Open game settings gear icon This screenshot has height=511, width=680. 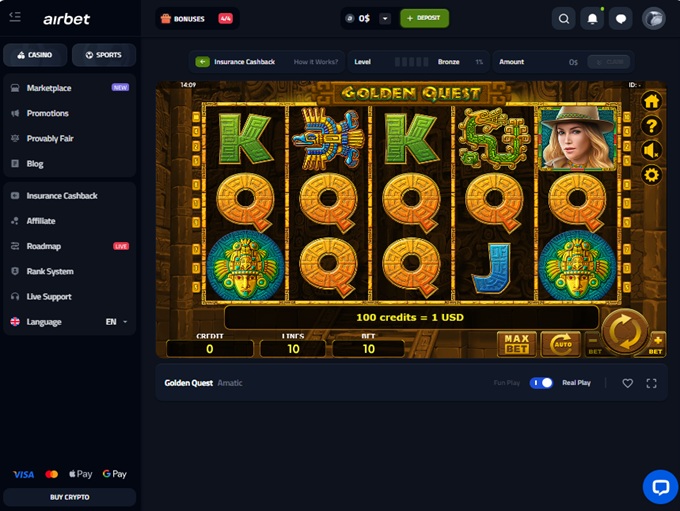point(651,175)
